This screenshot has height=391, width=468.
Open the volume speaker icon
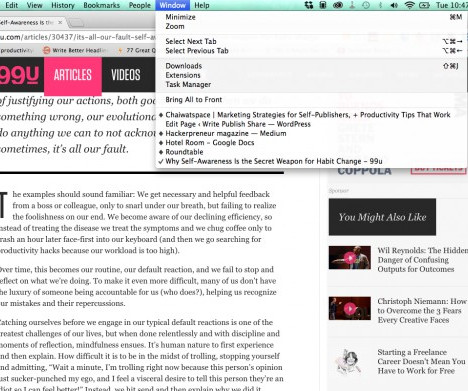tap(394, 5)
